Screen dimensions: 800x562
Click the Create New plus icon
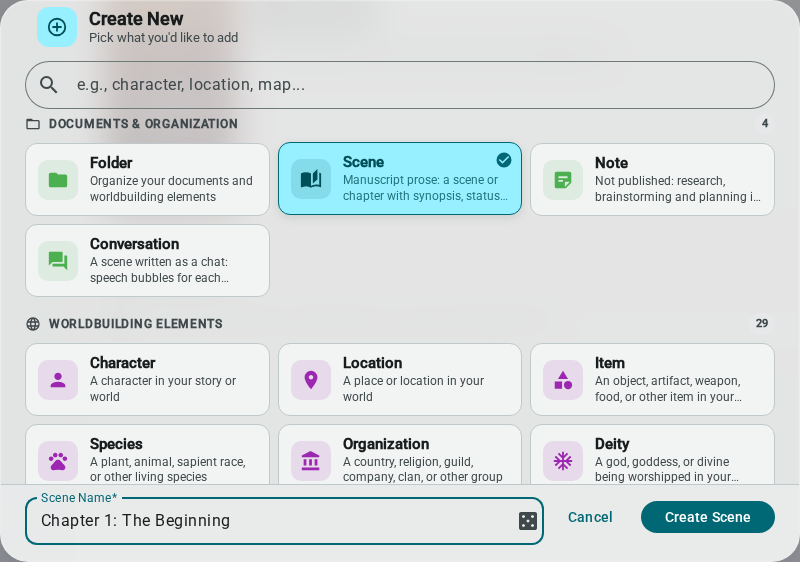point(57,27)
